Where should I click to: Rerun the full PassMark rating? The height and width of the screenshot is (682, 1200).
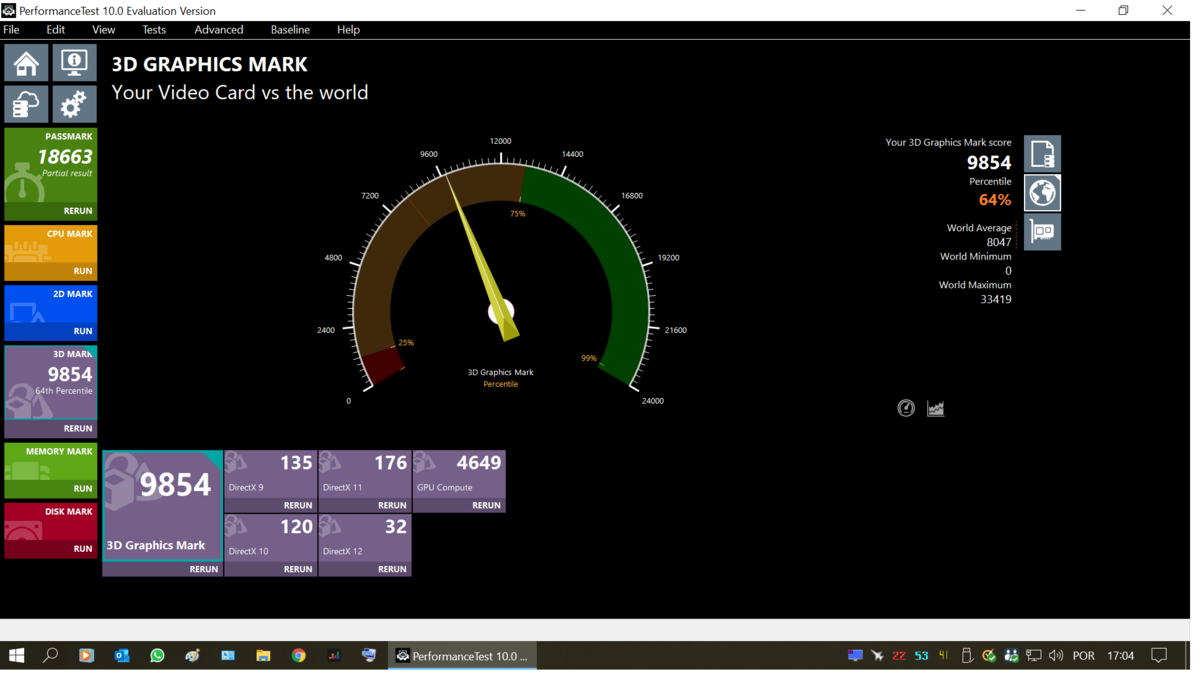pyautogui.click(x=78, y=211)
